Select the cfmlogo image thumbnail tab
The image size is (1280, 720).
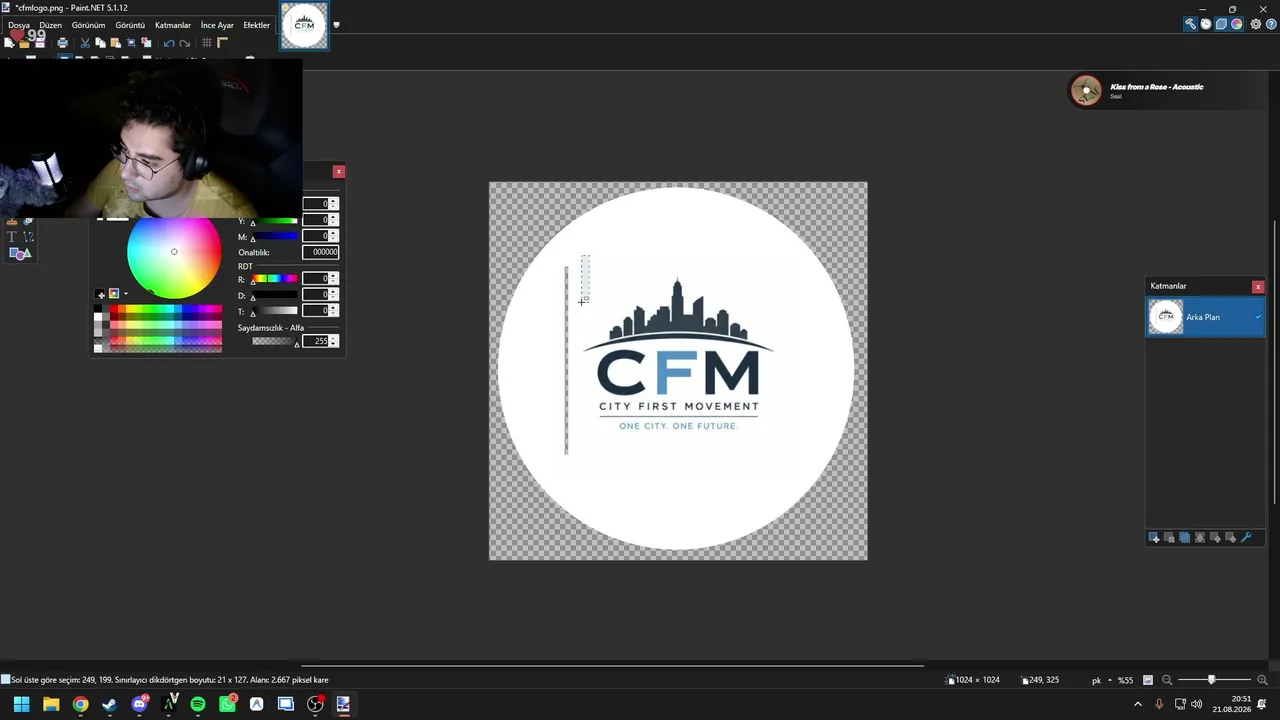point(304,26)
